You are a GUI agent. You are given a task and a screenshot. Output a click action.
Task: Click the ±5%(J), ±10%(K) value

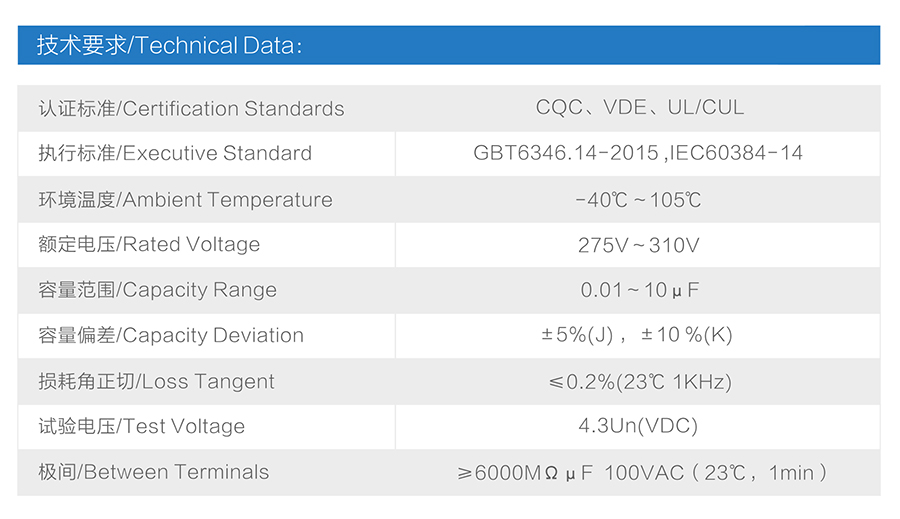pos(637,335)
